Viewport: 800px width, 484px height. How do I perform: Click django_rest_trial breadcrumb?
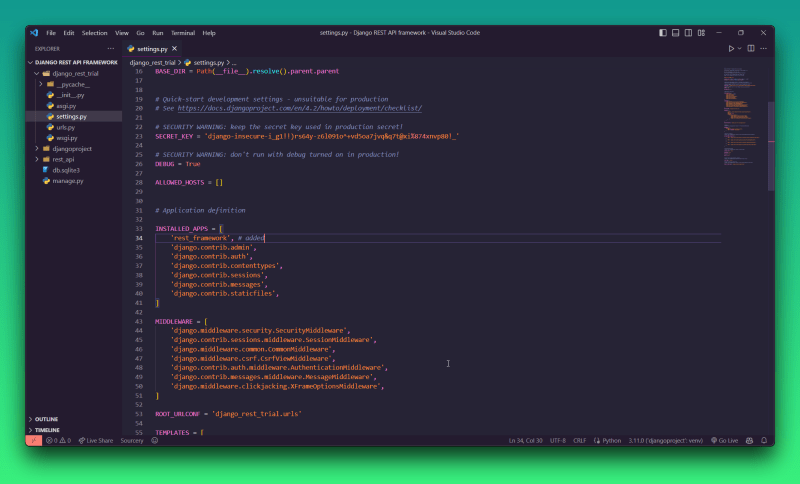(x=152, y=63)
